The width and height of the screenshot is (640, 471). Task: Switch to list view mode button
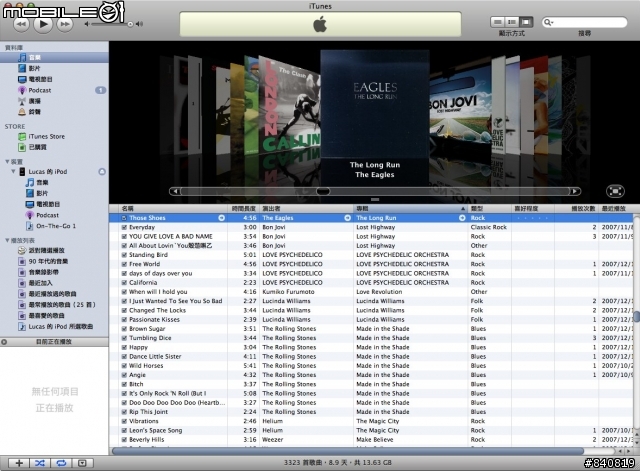pyautogui.click(x=498, y=22)
